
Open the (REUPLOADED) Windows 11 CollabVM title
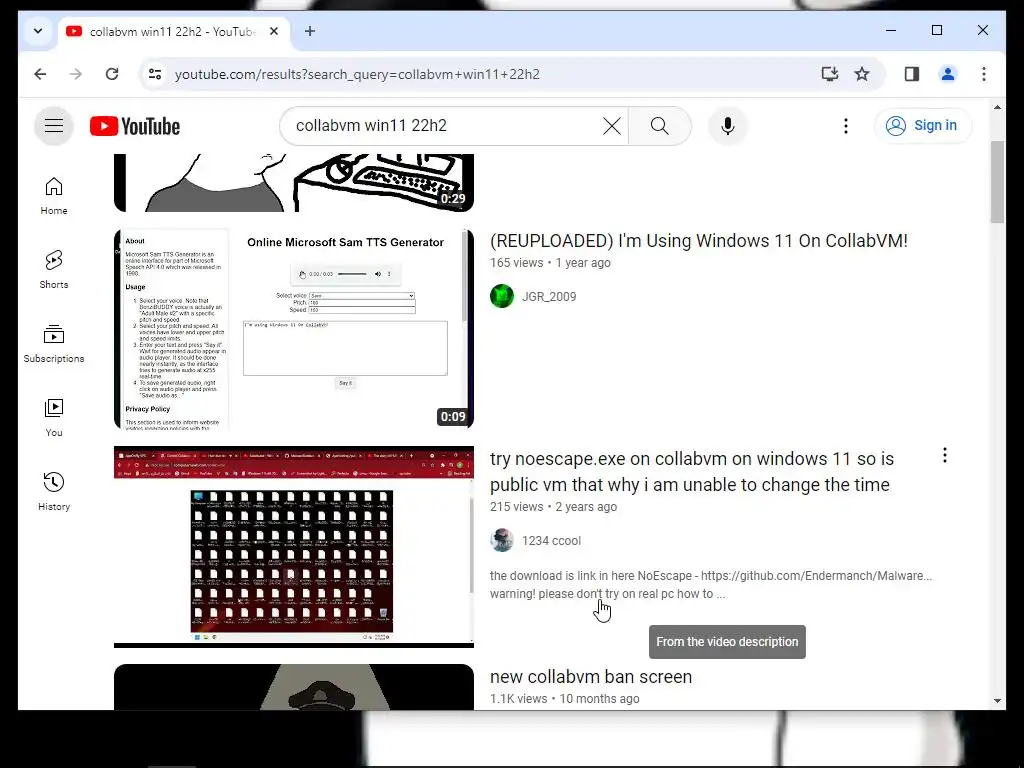(x=699, y=241)
